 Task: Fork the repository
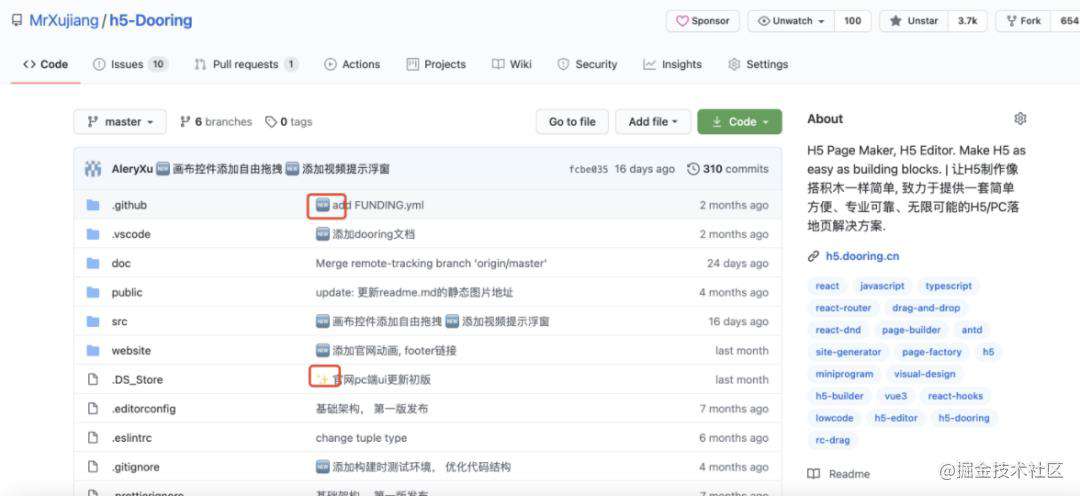(x=1024, y=21)
